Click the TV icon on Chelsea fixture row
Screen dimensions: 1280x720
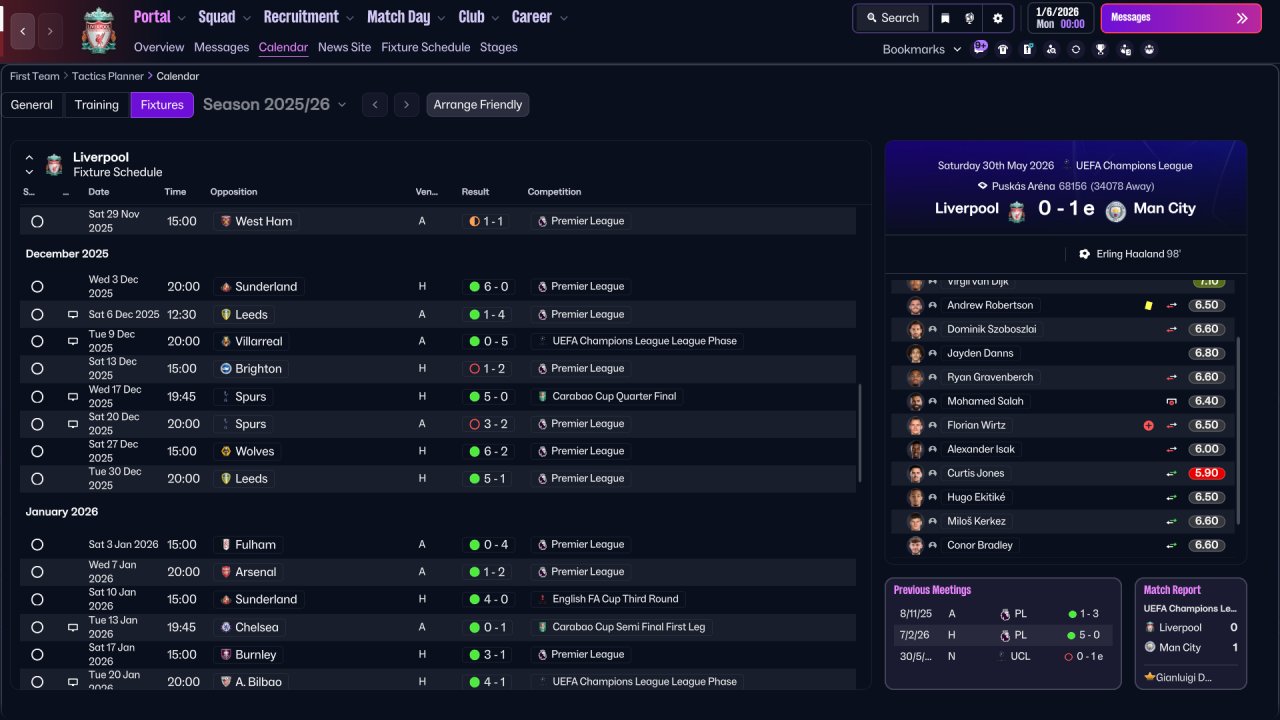click(73, 627)
